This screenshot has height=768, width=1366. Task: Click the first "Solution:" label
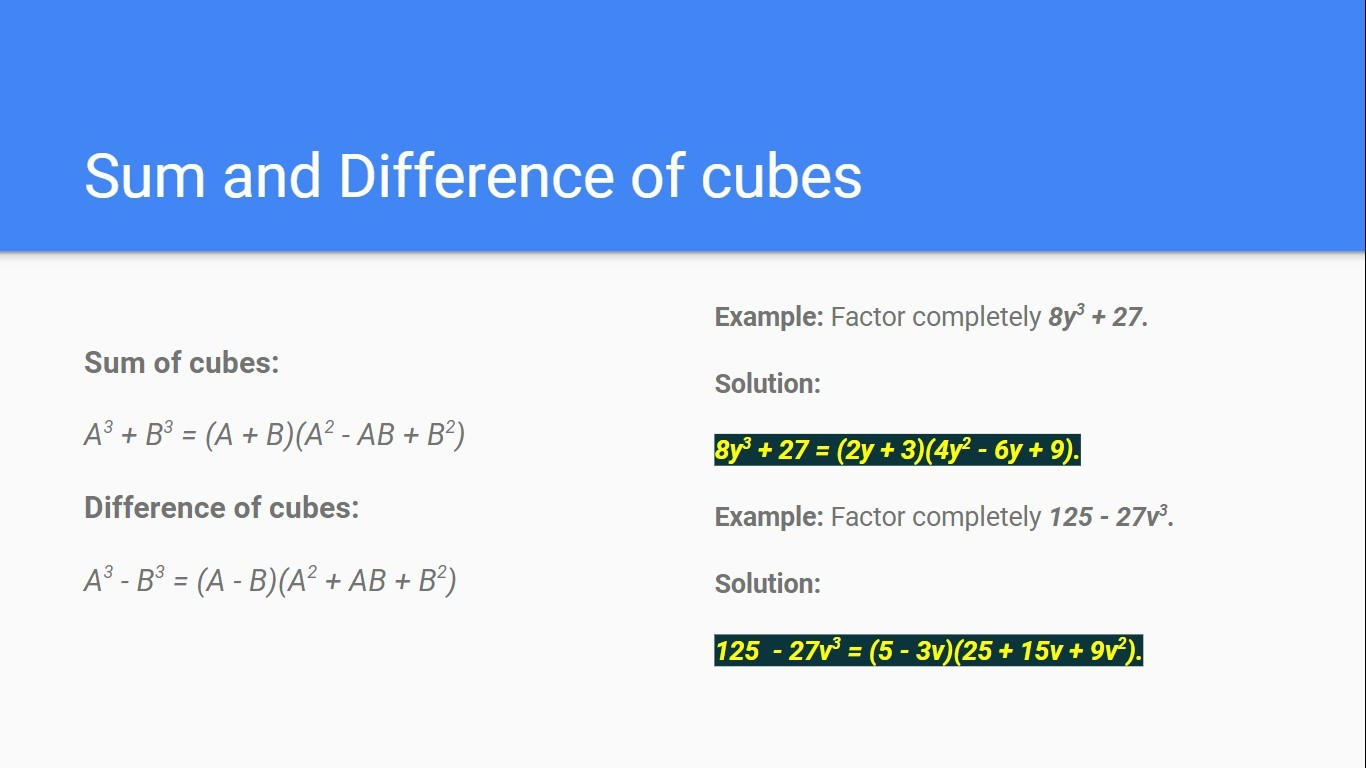[x=767, y=383]
